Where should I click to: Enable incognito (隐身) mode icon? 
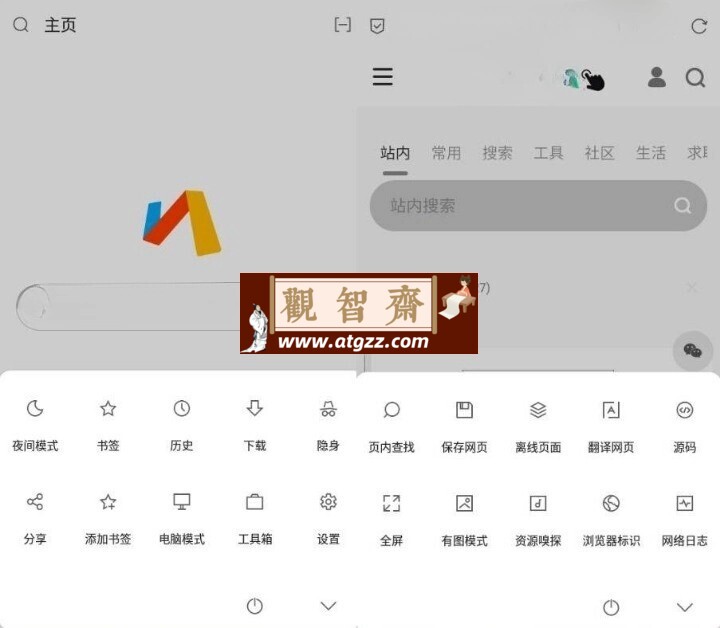pyautogui.click(x=328, y=408)
